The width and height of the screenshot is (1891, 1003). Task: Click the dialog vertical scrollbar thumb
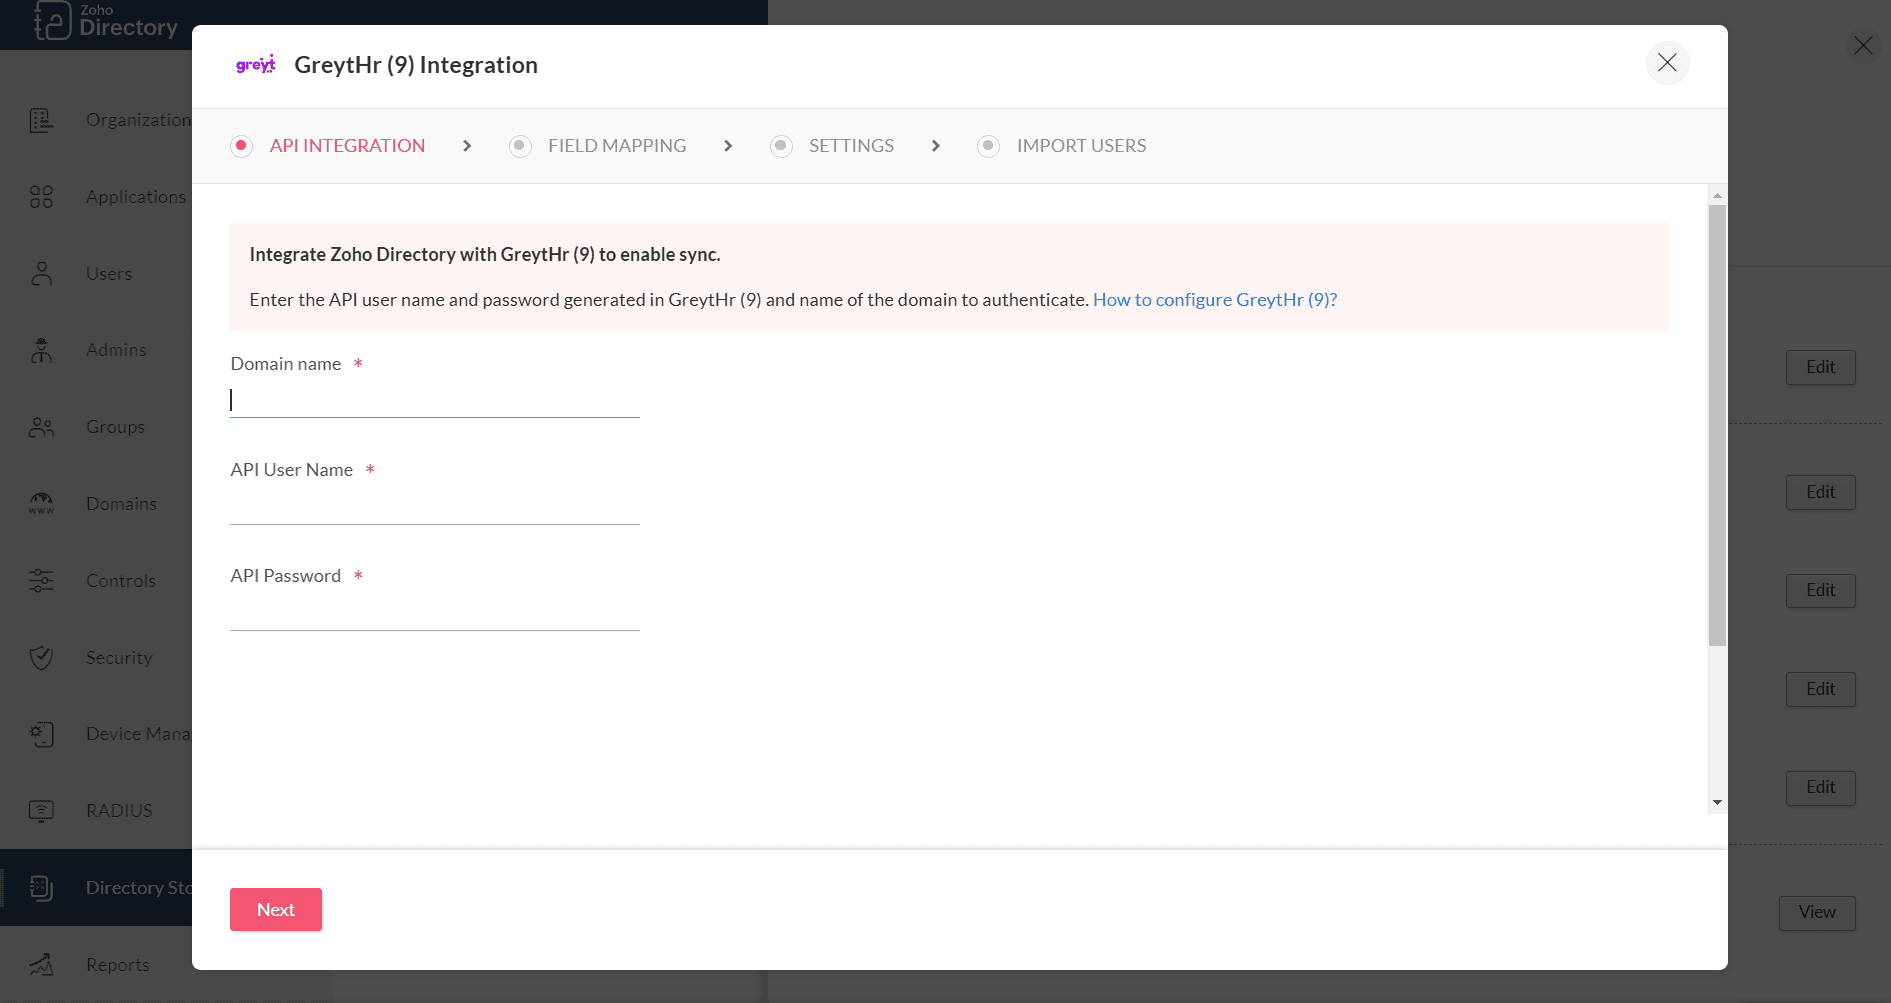point(1717,425)
